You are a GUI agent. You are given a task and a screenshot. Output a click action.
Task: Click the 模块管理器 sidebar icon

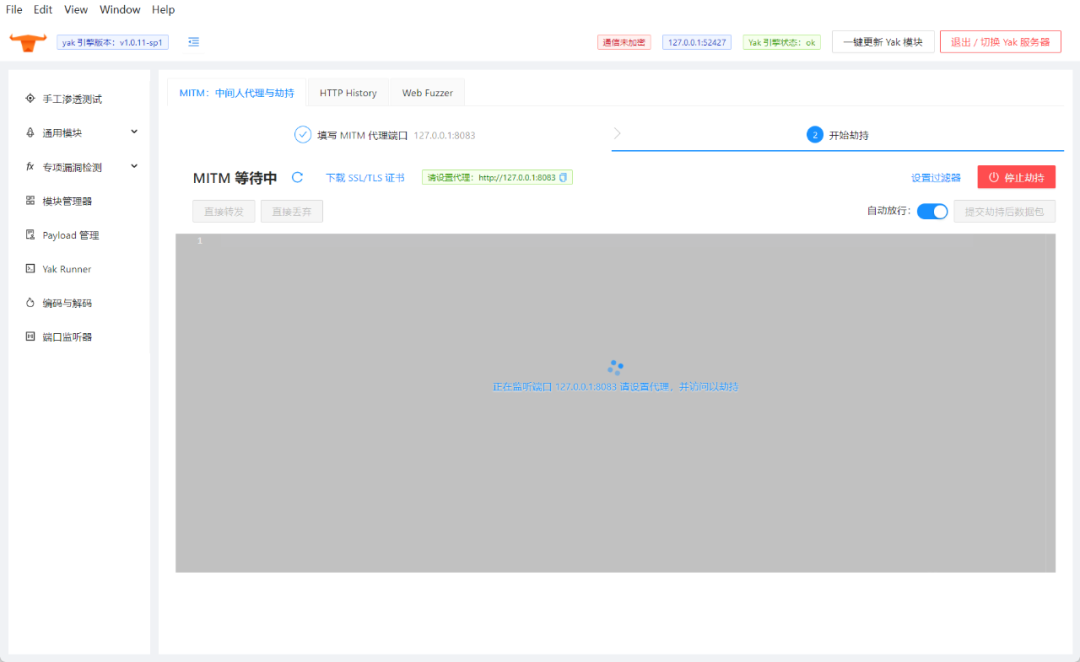(30, 200)
